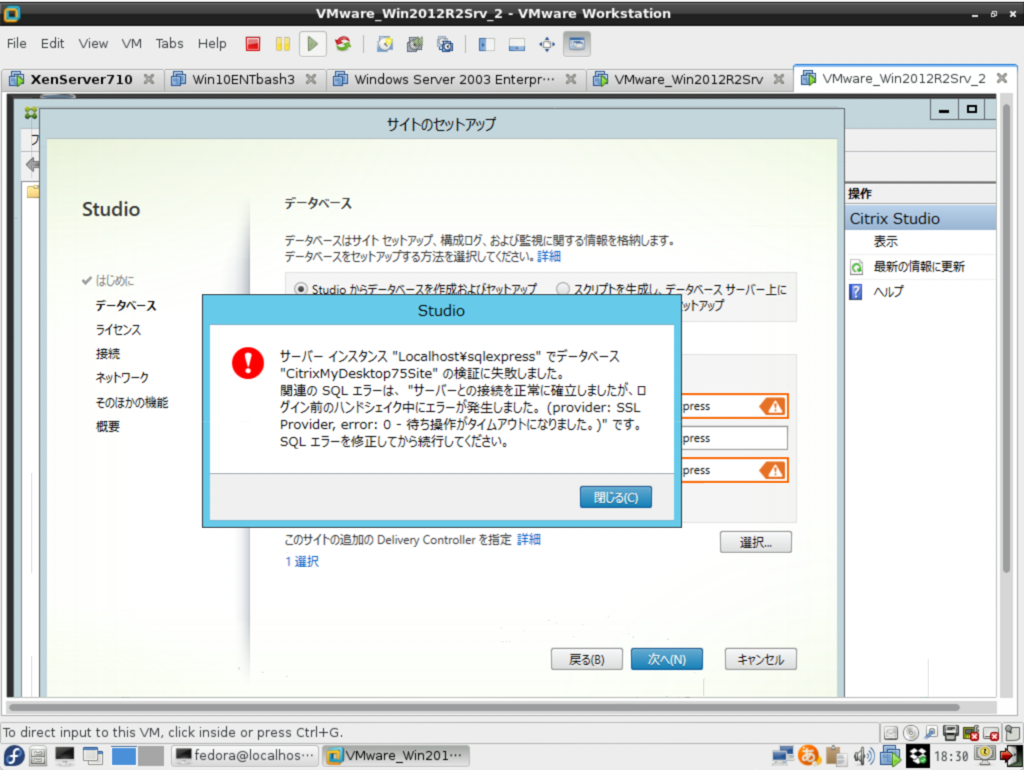Click the Take Snapshot toolbar icon
Image resolution: width=1024 pixels, height=770 pixels.
coord(385,44)
